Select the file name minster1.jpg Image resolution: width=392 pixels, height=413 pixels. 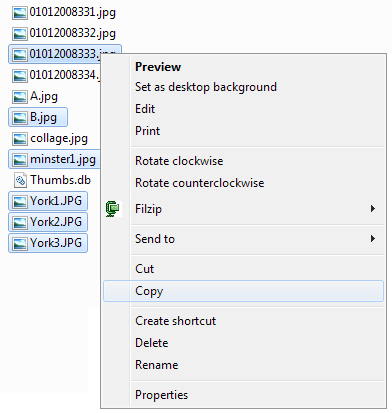click(63, 160)
